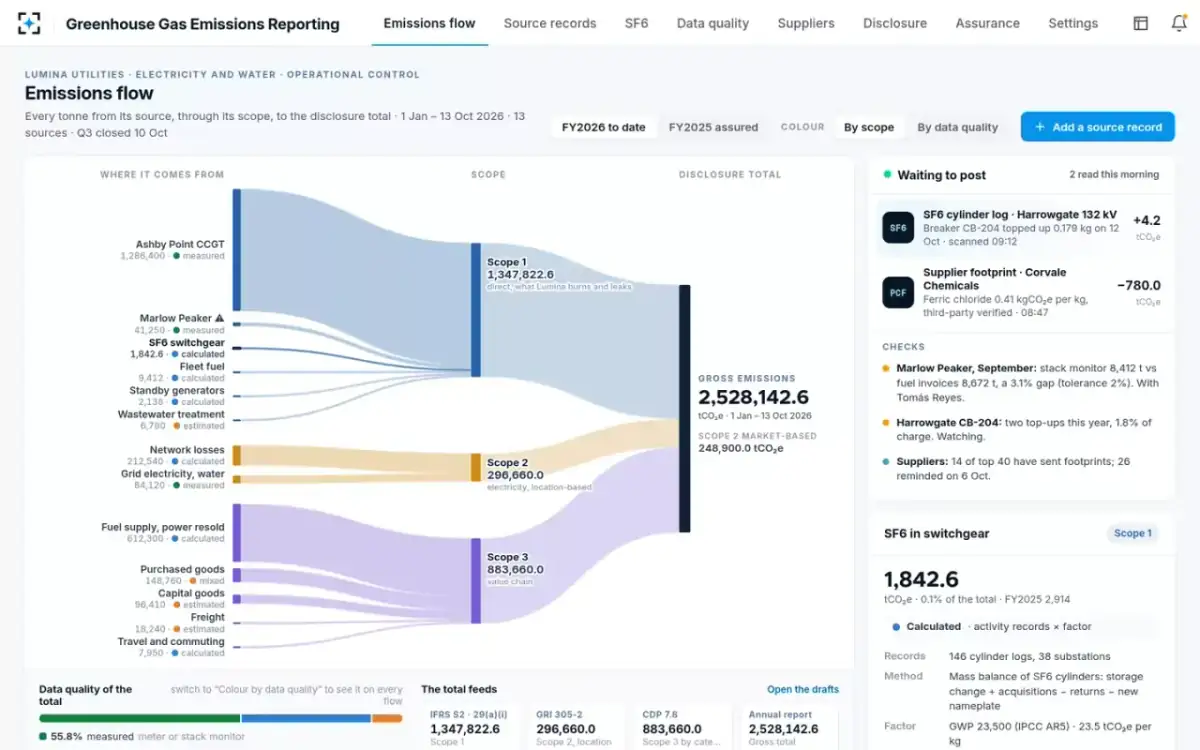Open the layout panel icon

[x=1141, y=23]
